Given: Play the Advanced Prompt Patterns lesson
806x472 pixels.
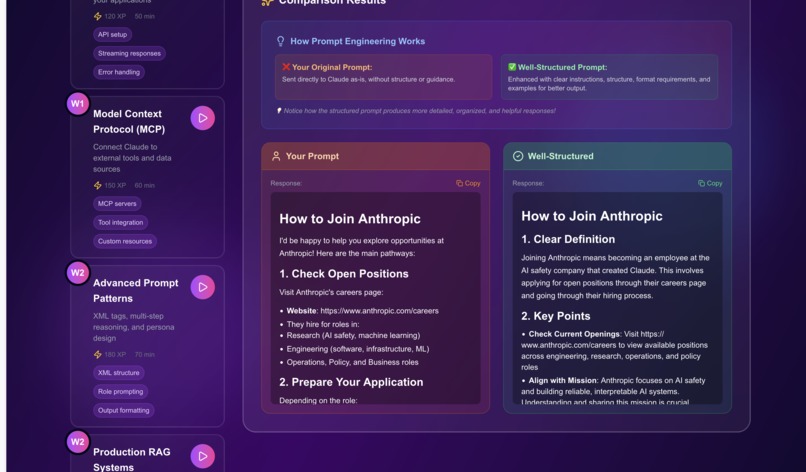Looking at the screenshot, I should (203, 287).
